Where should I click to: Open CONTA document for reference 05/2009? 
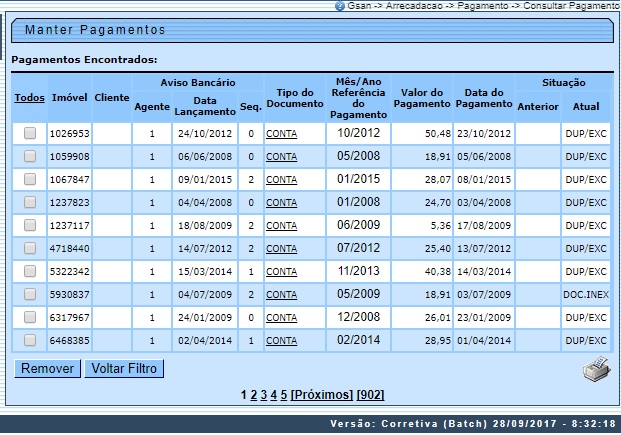point(281,295)
